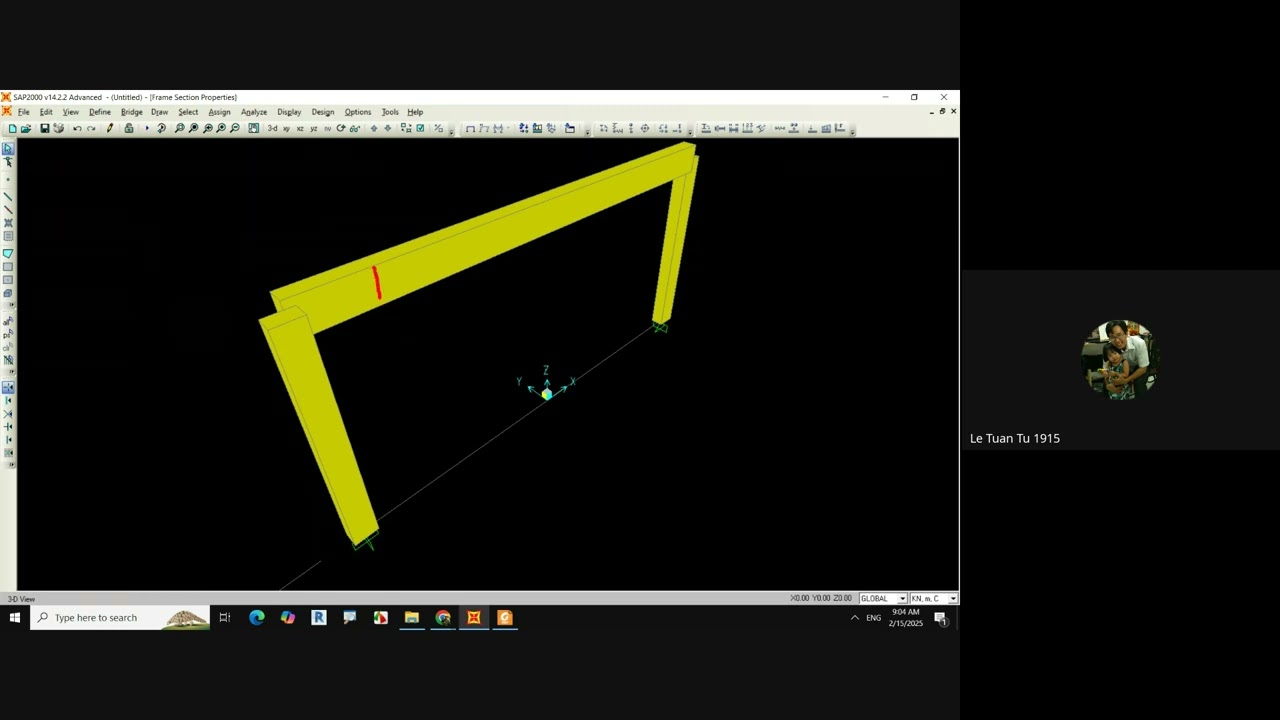Switch to the xy plane view
The image size is (1280, 720).
point(286,128)
